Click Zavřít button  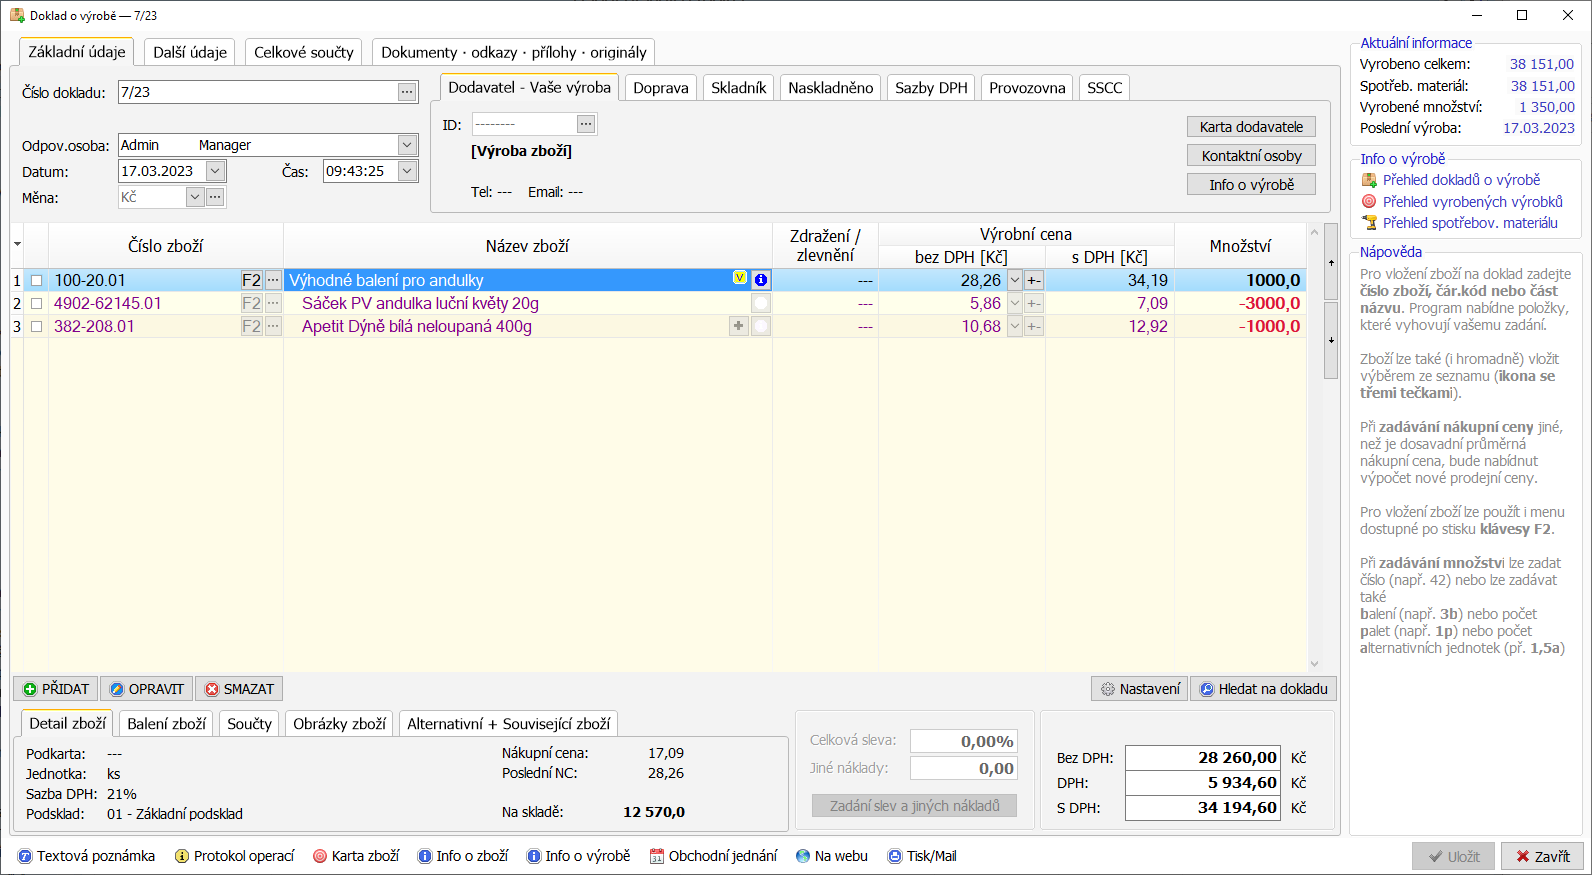coord(1542,856)
